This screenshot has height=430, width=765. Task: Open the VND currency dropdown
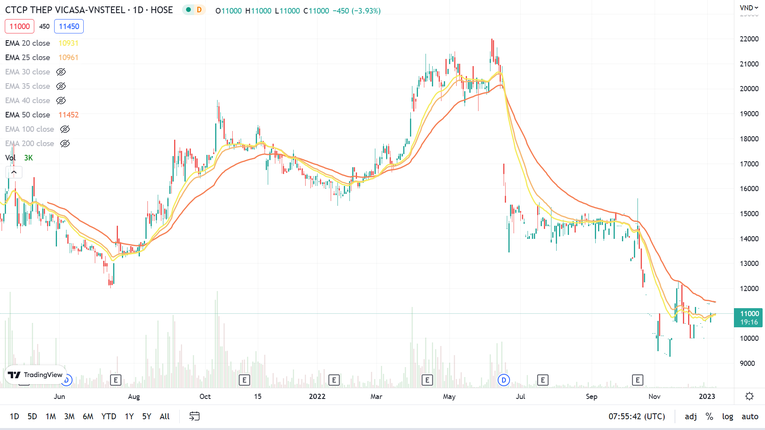[x=748, y=8]
